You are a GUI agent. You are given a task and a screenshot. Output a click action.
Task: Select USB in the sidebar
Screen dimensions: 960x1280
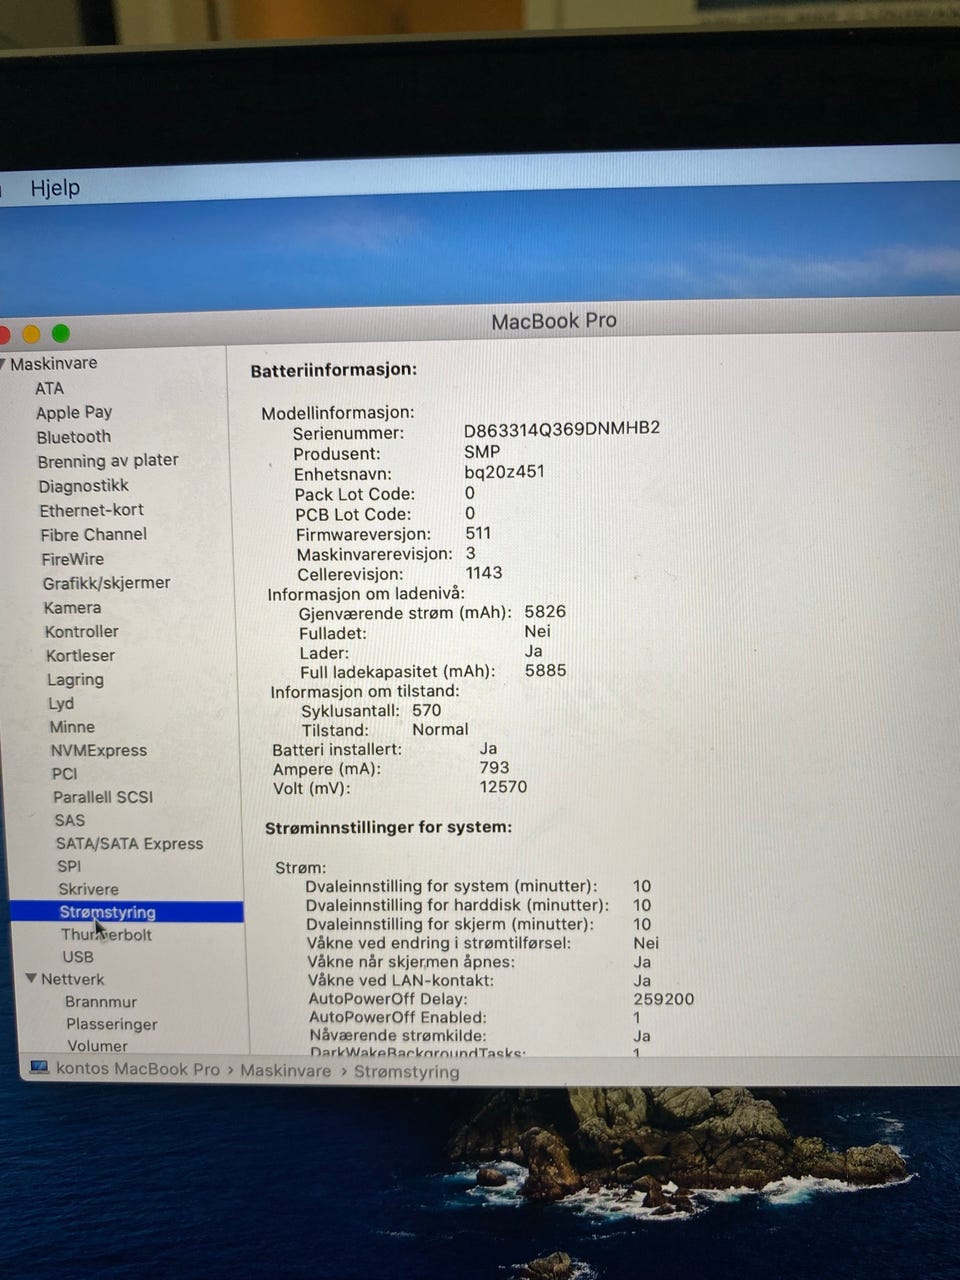pos(78,957)
